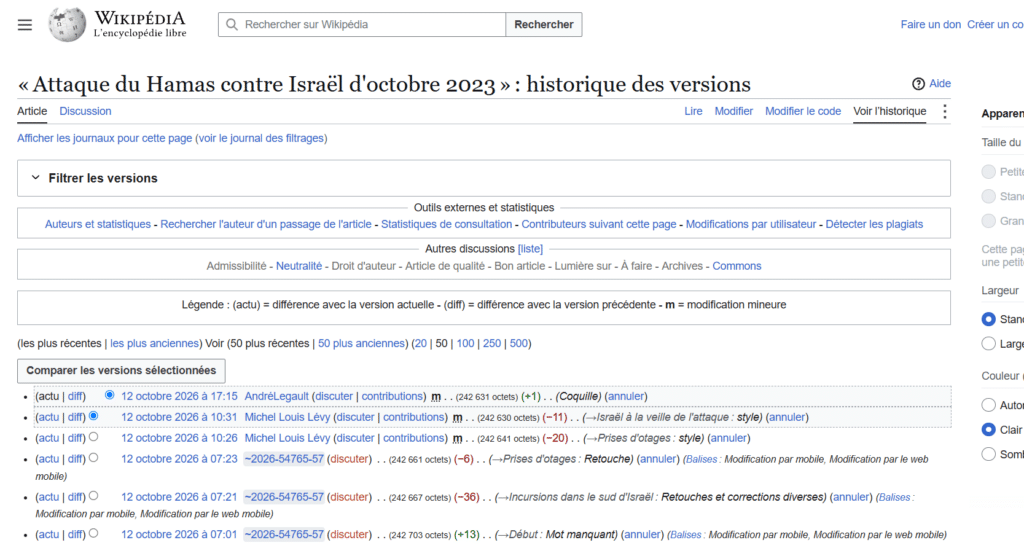
Task: Open Détecter les plagiats link
Action: [x=874, y=224]
